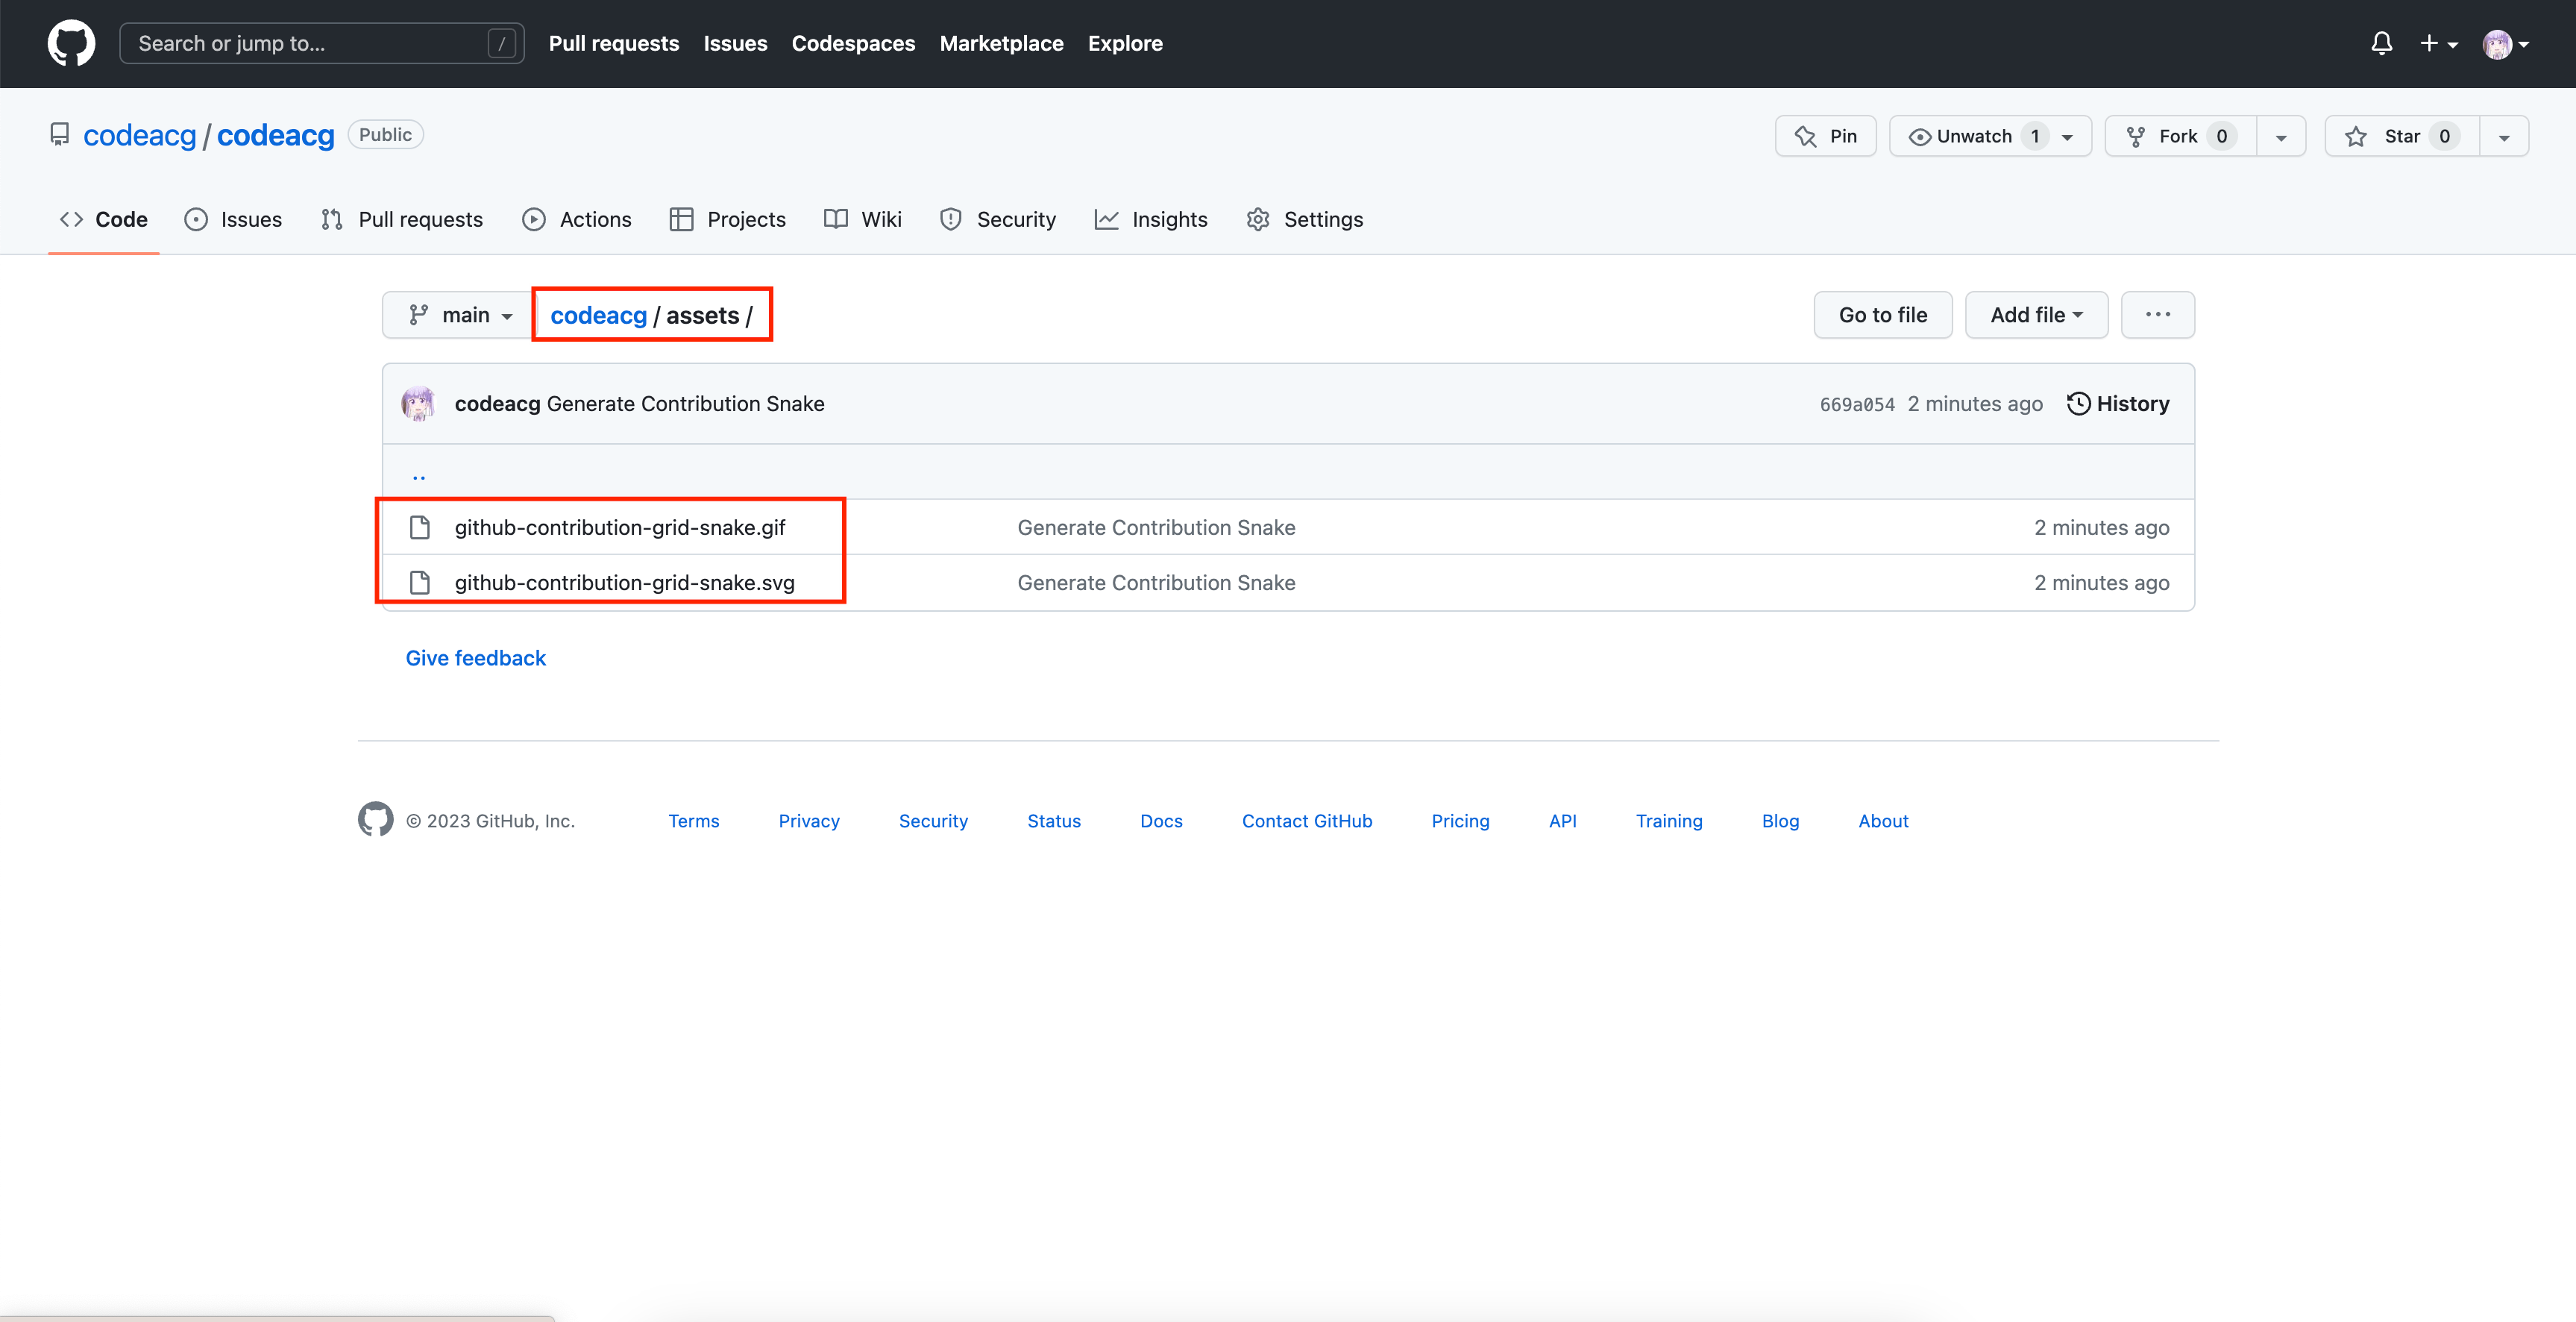Open the main branch selector
Screen dimensions: 2576x1322
(x=459, y=315)
